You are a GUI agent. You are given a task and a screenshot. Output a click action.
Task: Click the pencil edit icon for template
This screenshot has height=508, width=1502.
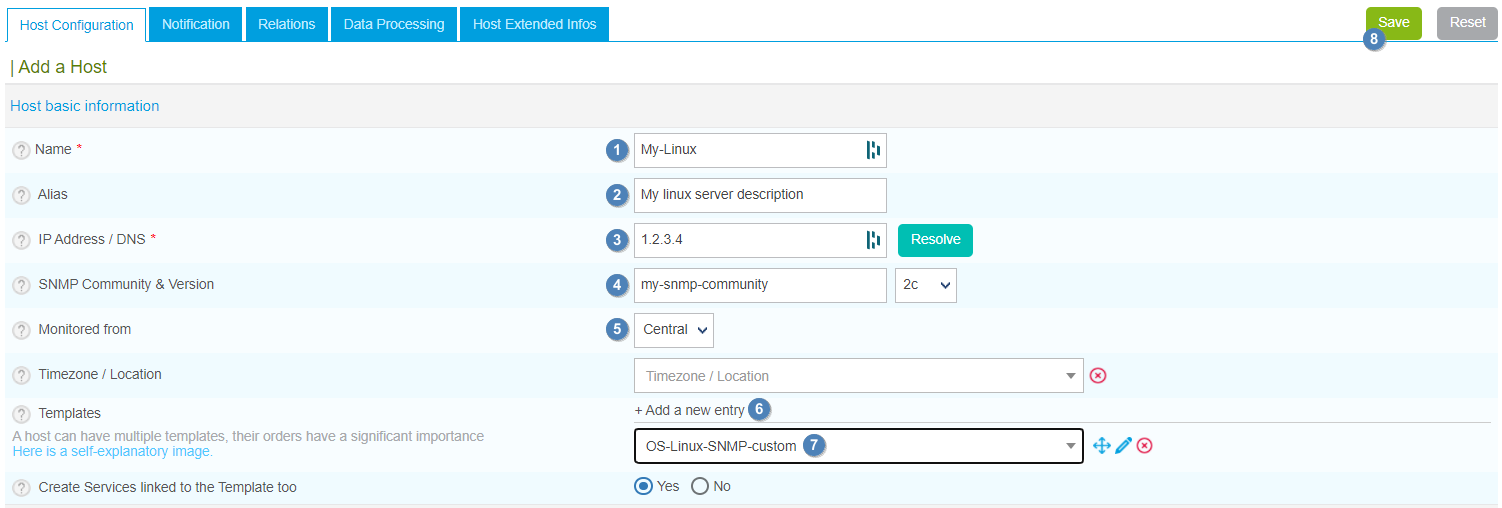[x=1123, y=446]
